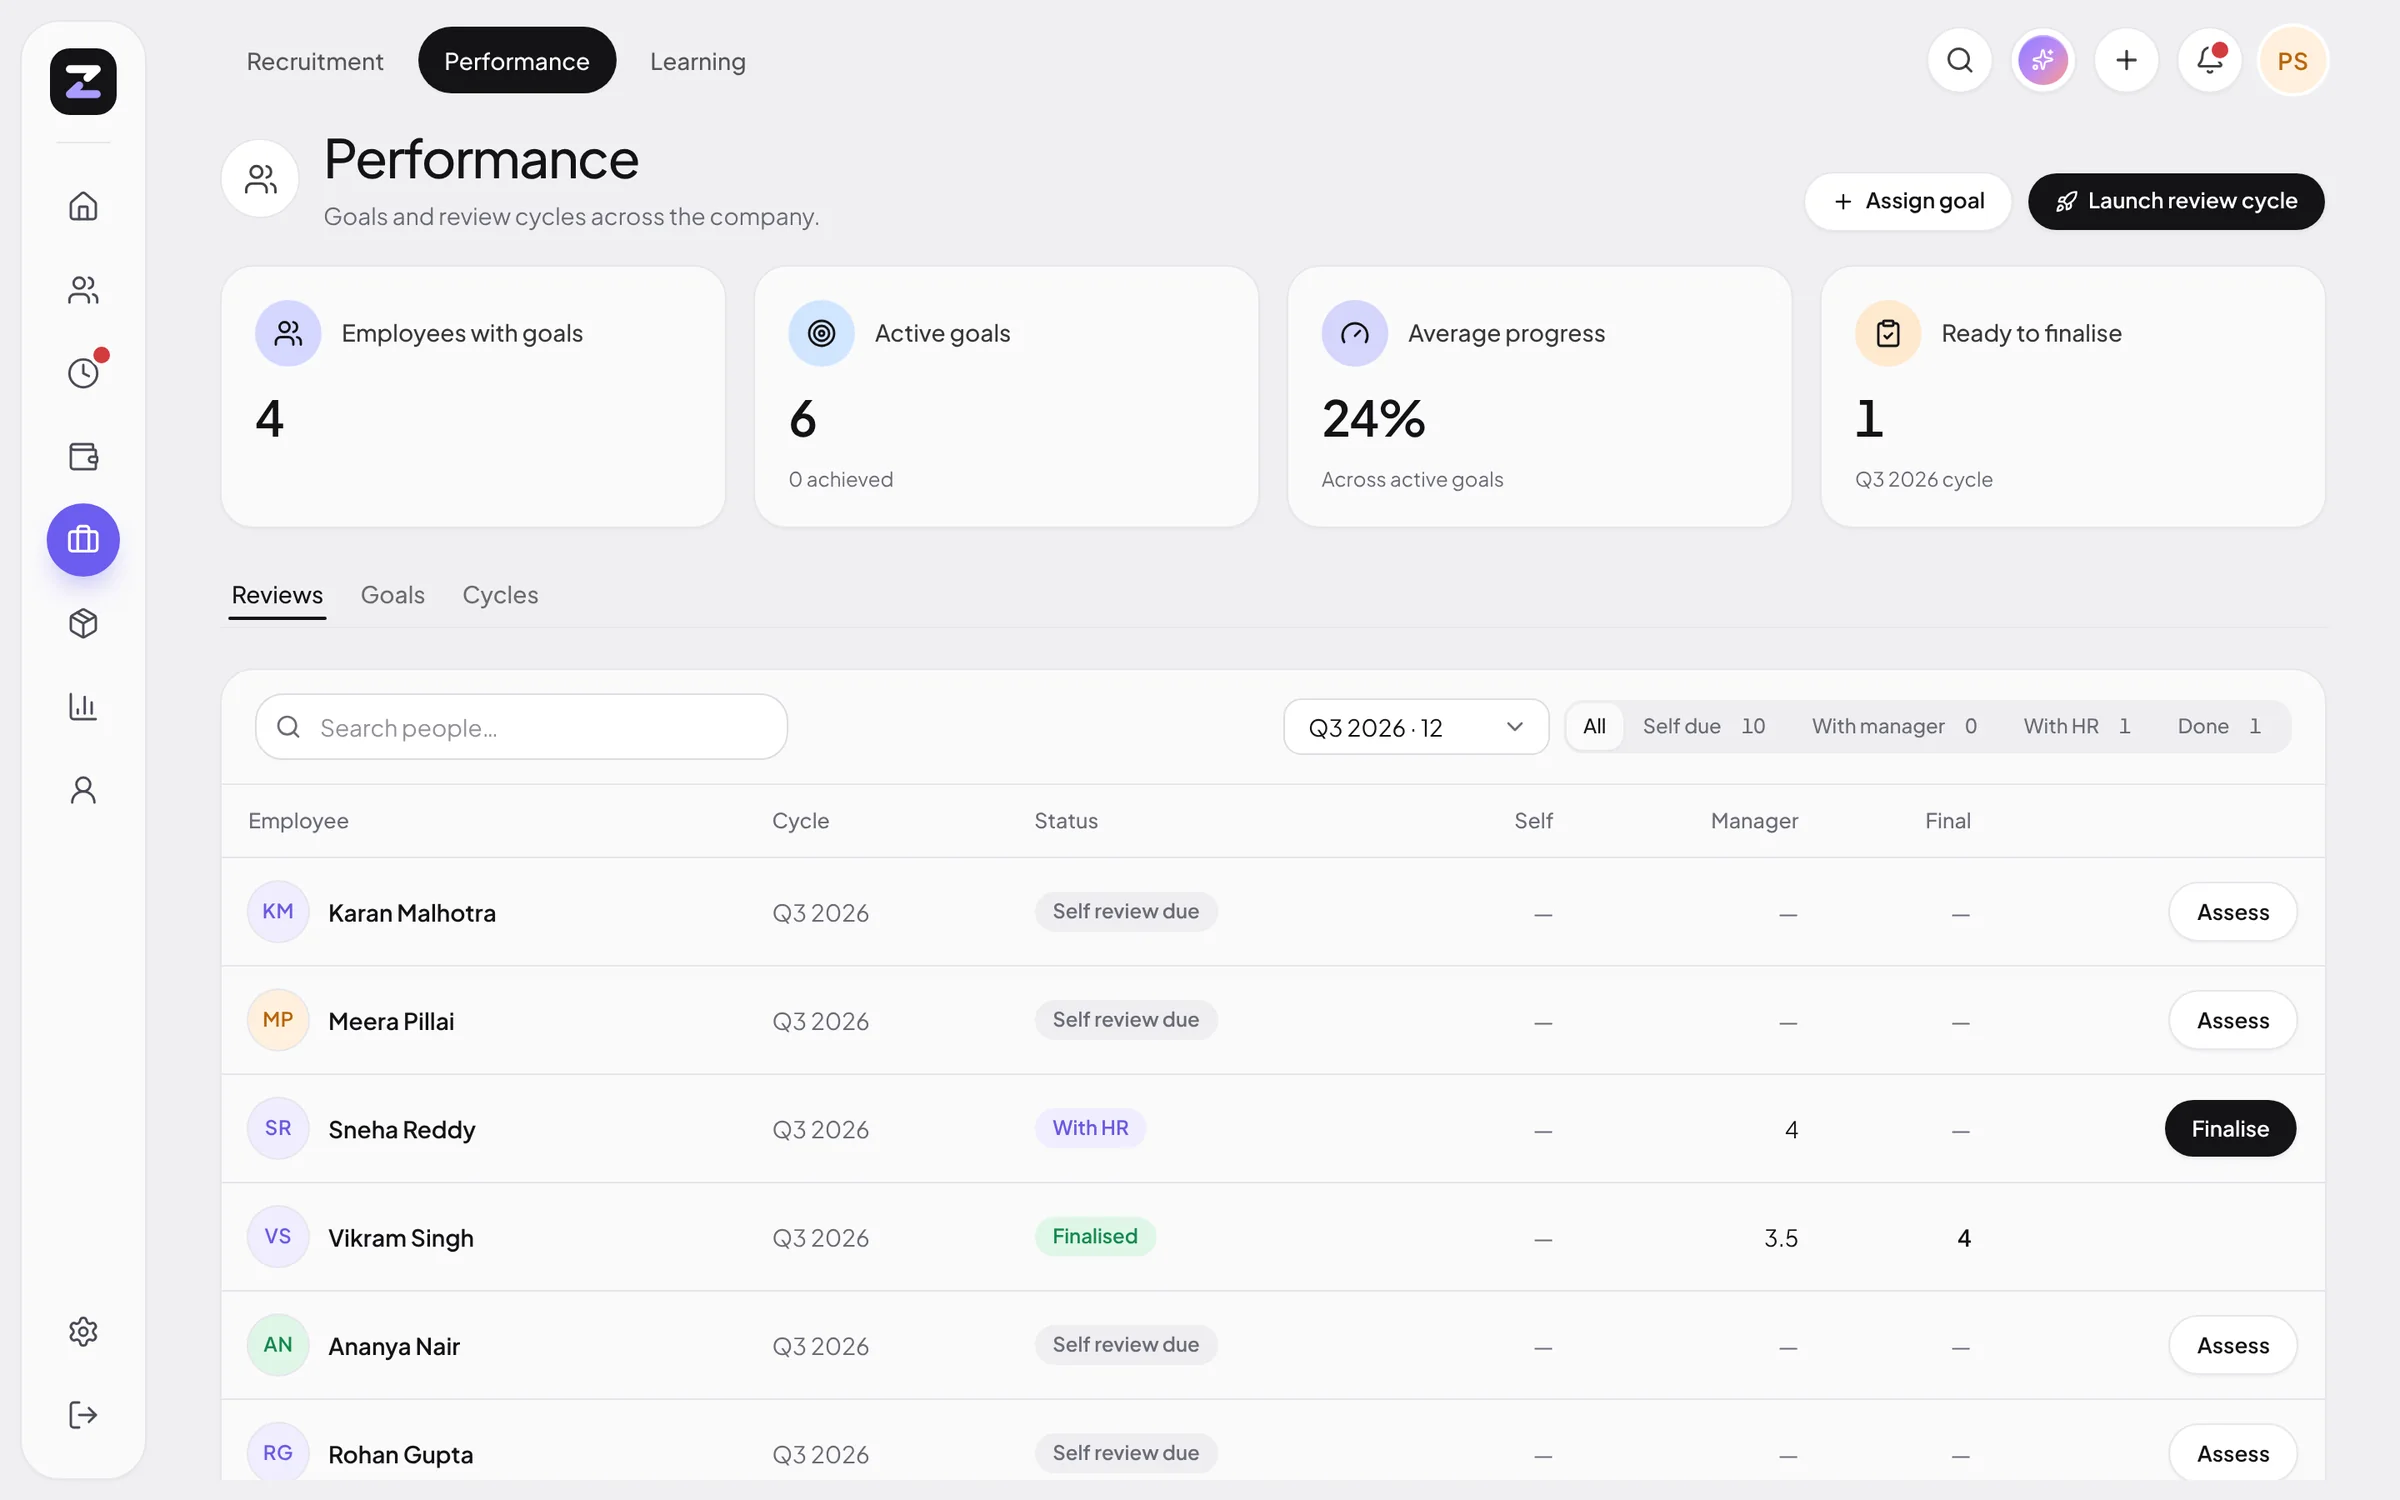Switch to the Learning top tab
Image resolution: width=2400 pixels, height=1500 pixels.
[x=698, y=61]
